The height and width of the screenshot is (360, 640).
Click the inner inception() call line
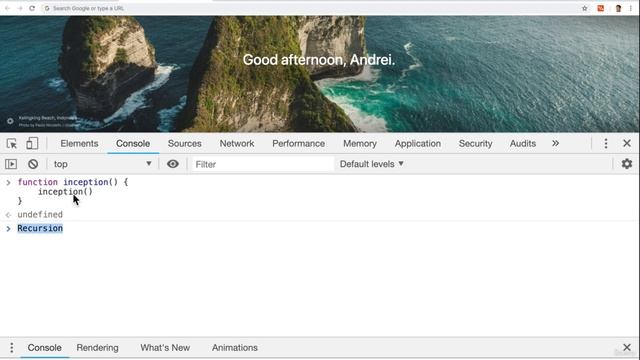point(65,191)
